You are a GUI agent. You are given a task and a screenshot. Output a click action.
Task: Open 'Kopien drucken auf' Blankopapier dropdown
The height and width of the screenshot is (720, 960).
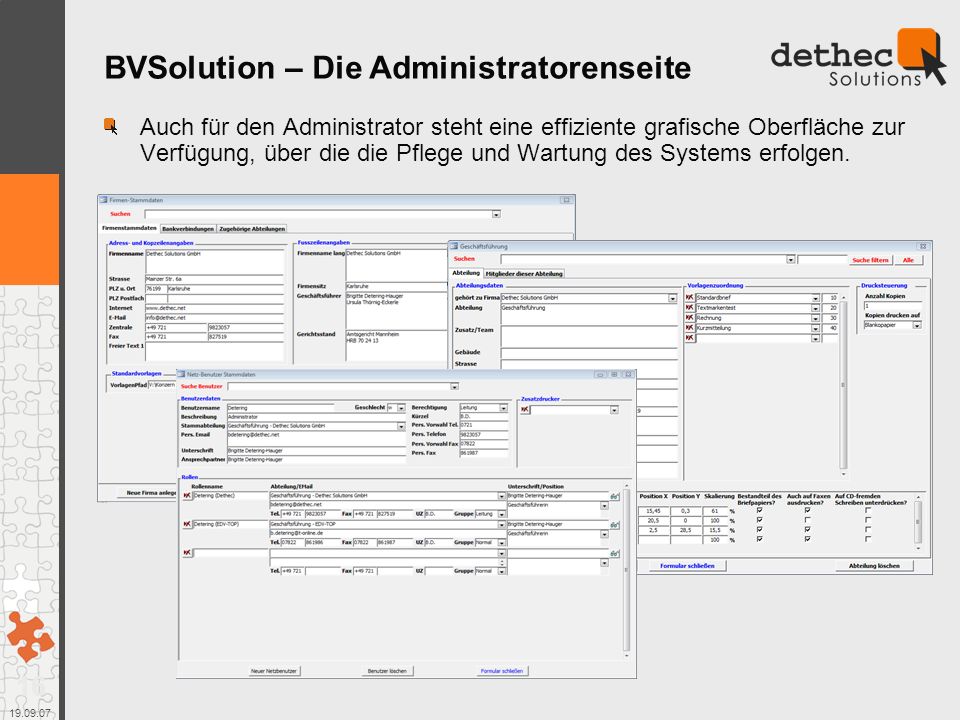coord(917,326)
